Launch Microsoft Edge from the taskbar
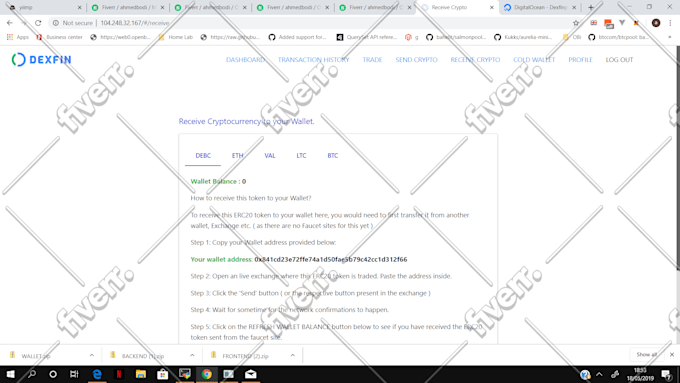Screen dimensions: 680x383 (97, 374)
